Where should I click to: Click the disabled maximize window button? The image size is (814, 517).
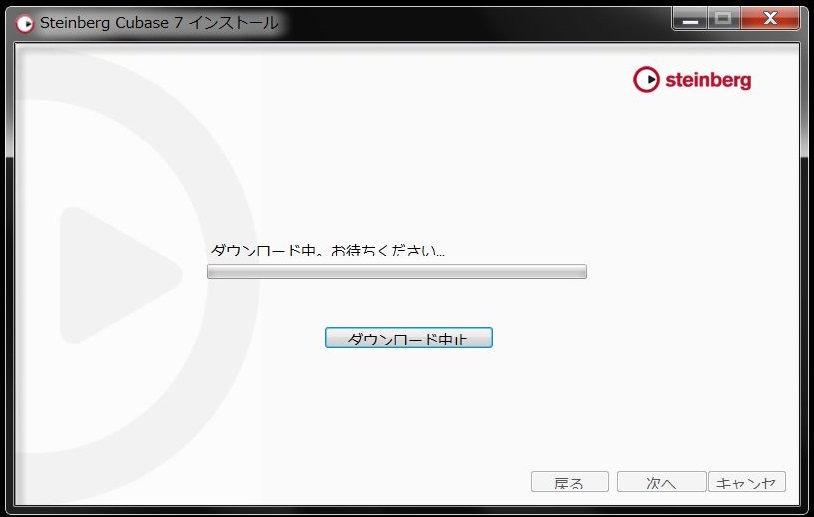click(723, 20)
